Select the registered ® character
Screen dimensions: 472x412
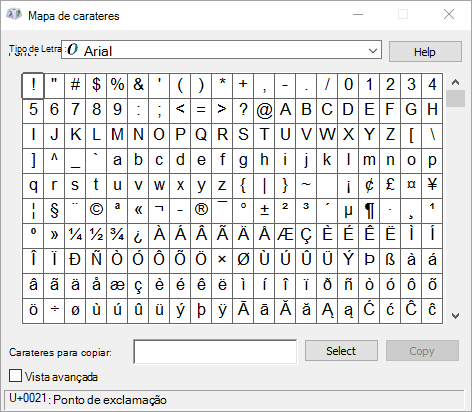coord(201,211)
